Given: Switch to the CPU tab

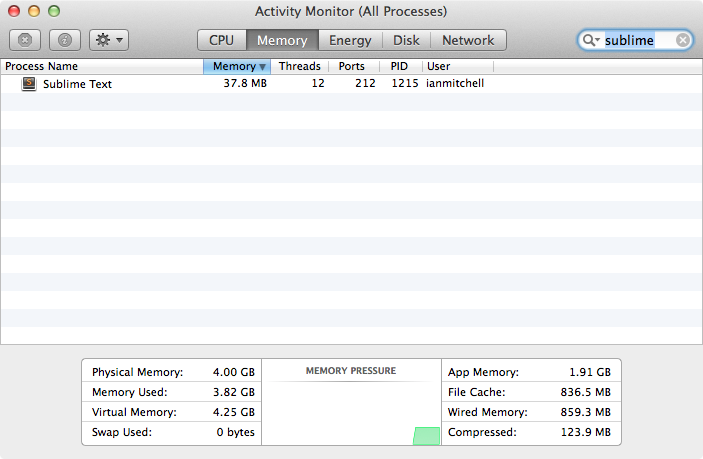Looking at the screenshot, I should click(221, 40).
